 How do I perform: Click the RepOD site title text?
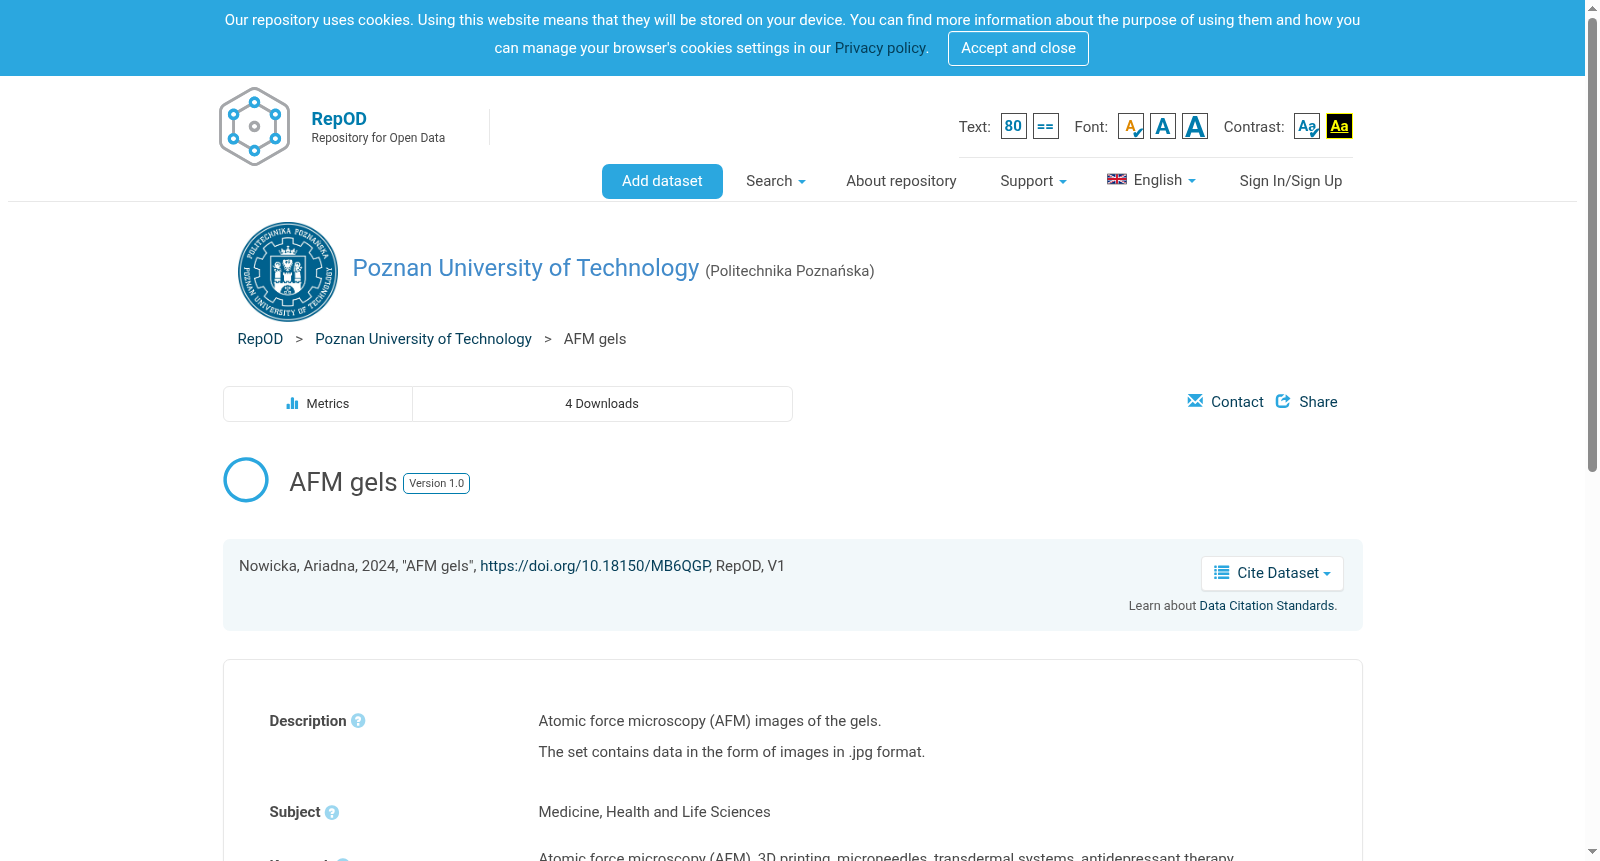pyautogui.click(x=339, y=119)
